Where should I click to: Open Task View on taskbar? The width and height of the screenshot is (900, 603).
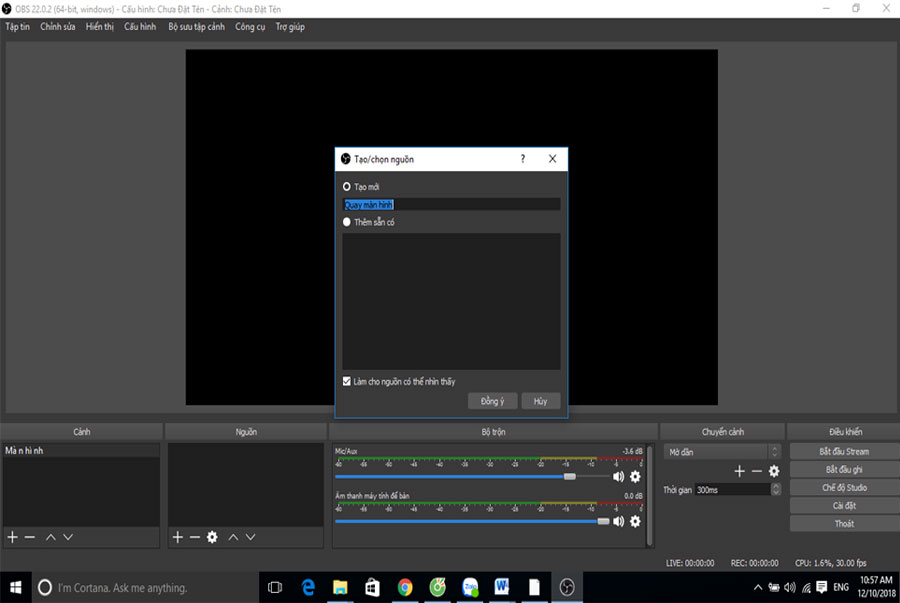click(x=276, y=588)
